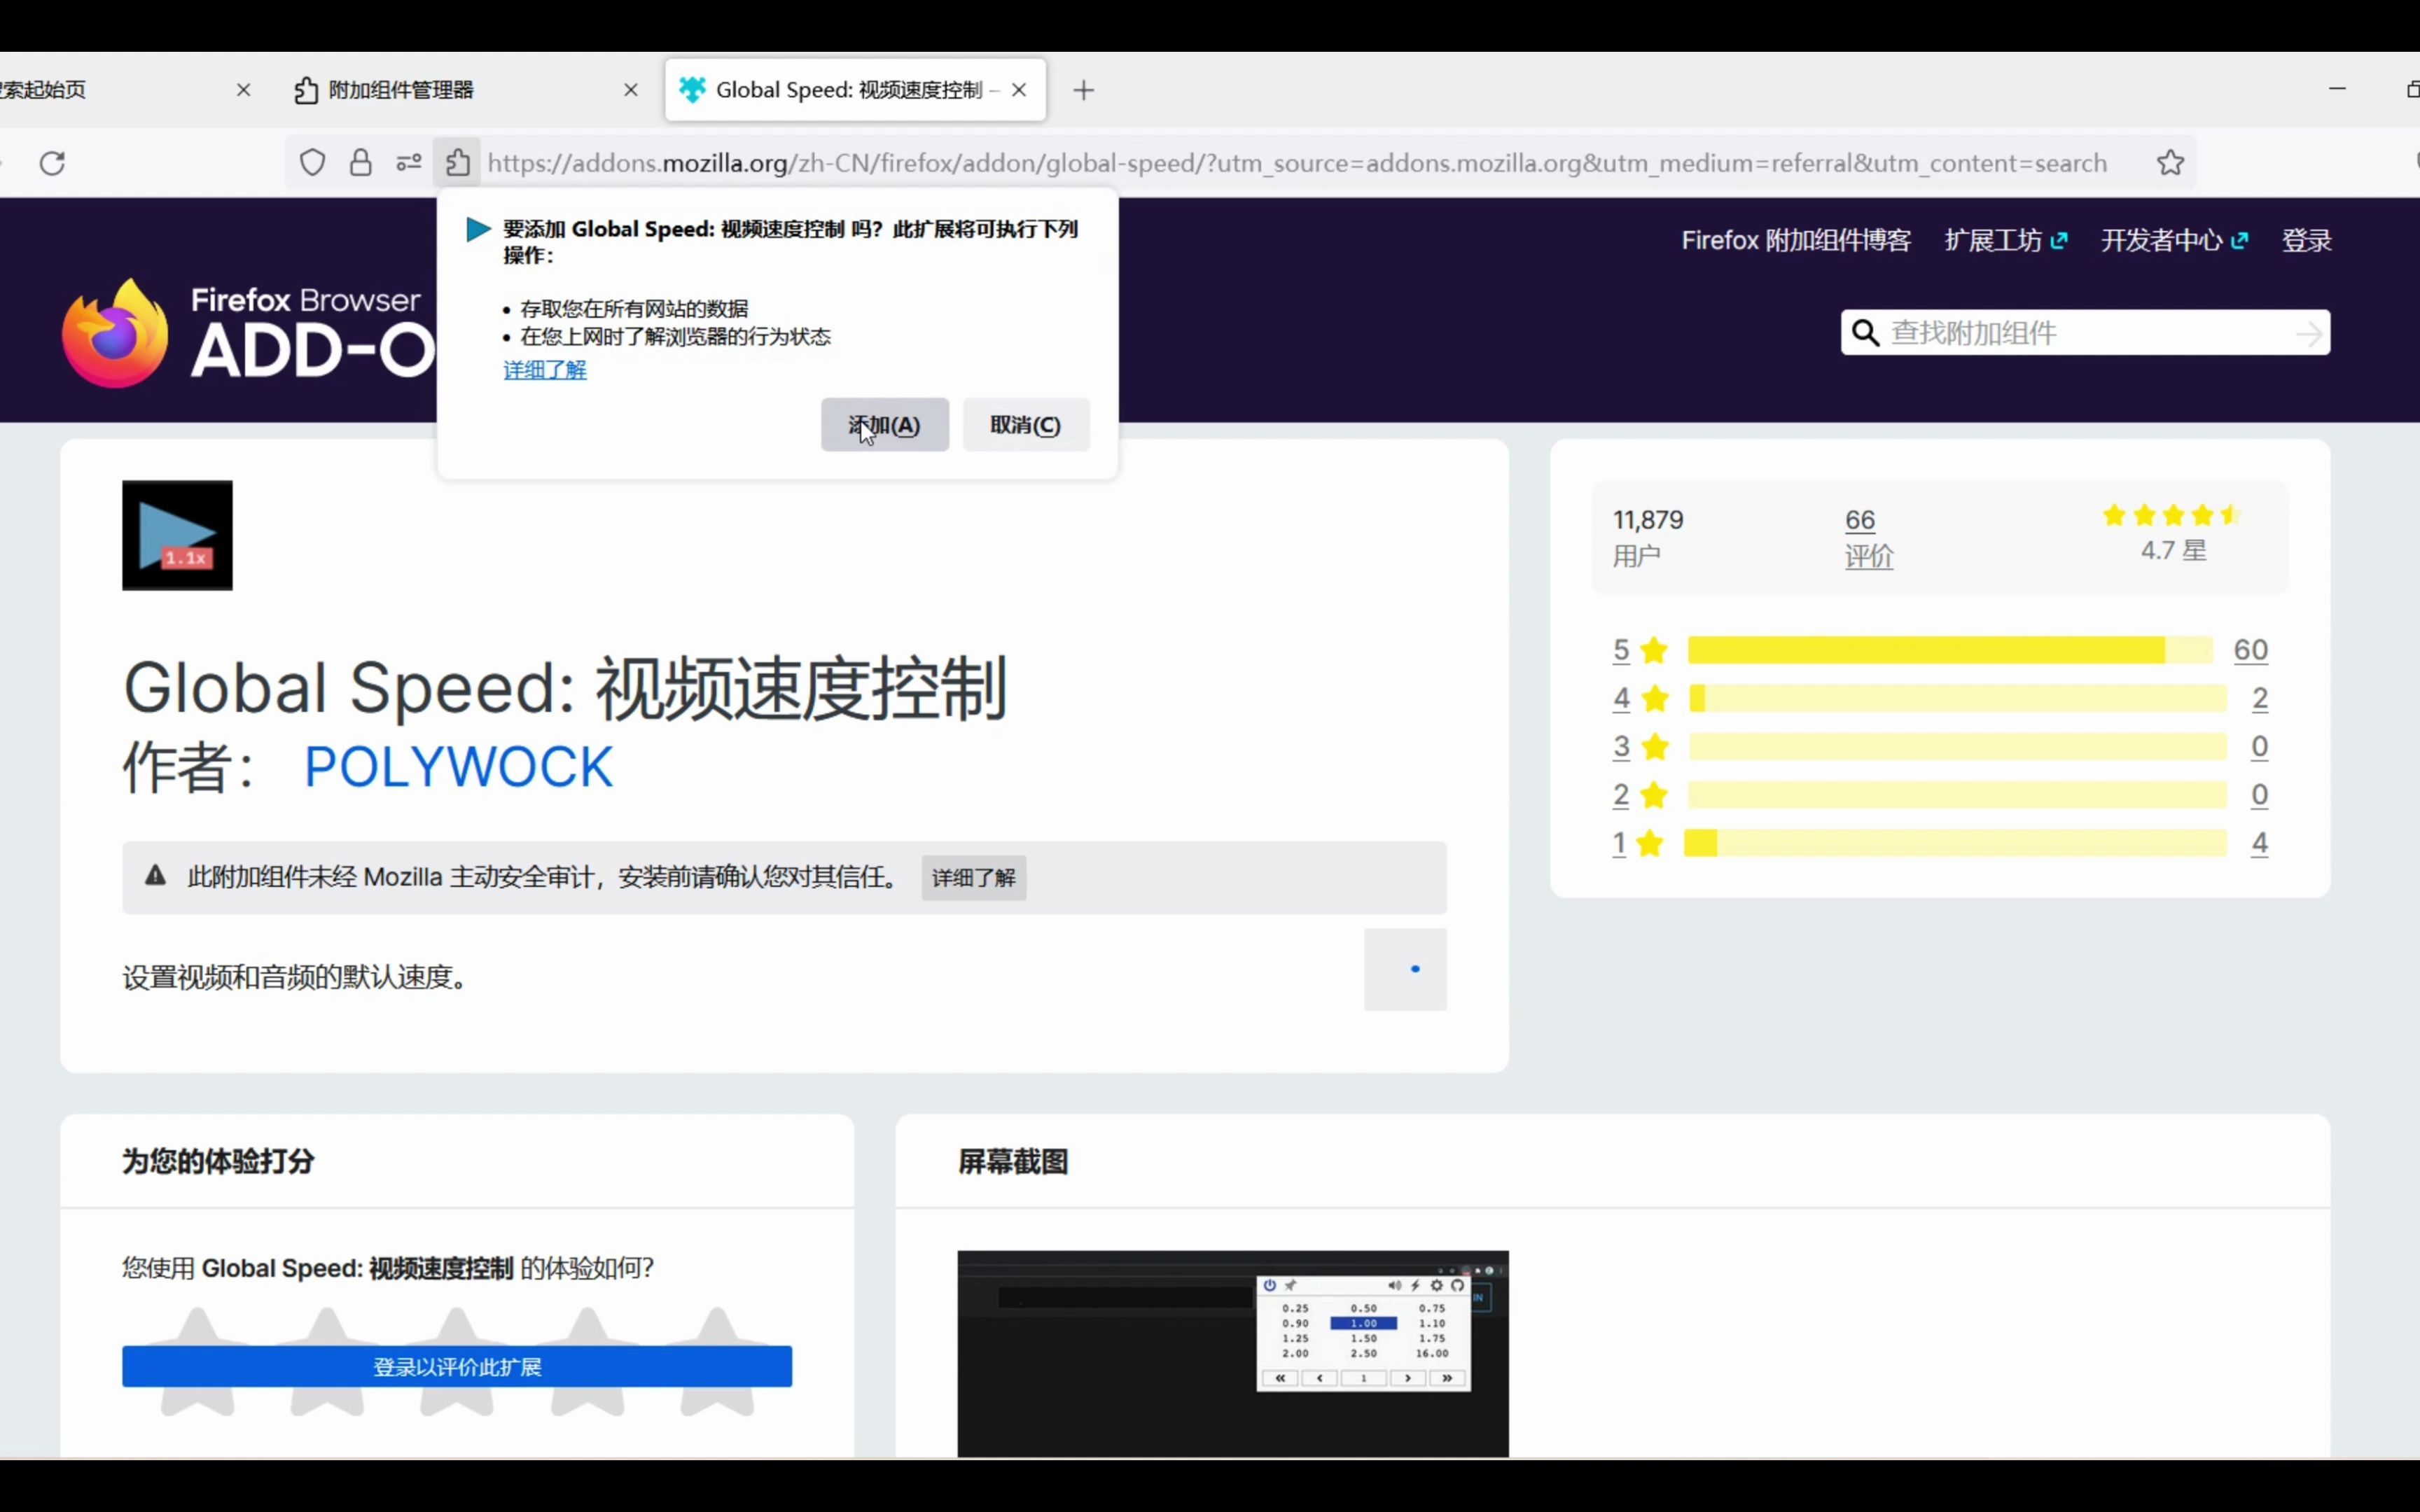Screen dimensions: 2420x1512
Task: Click the address bar URL
Action: pyautogui.click(x=1297, y=163)
